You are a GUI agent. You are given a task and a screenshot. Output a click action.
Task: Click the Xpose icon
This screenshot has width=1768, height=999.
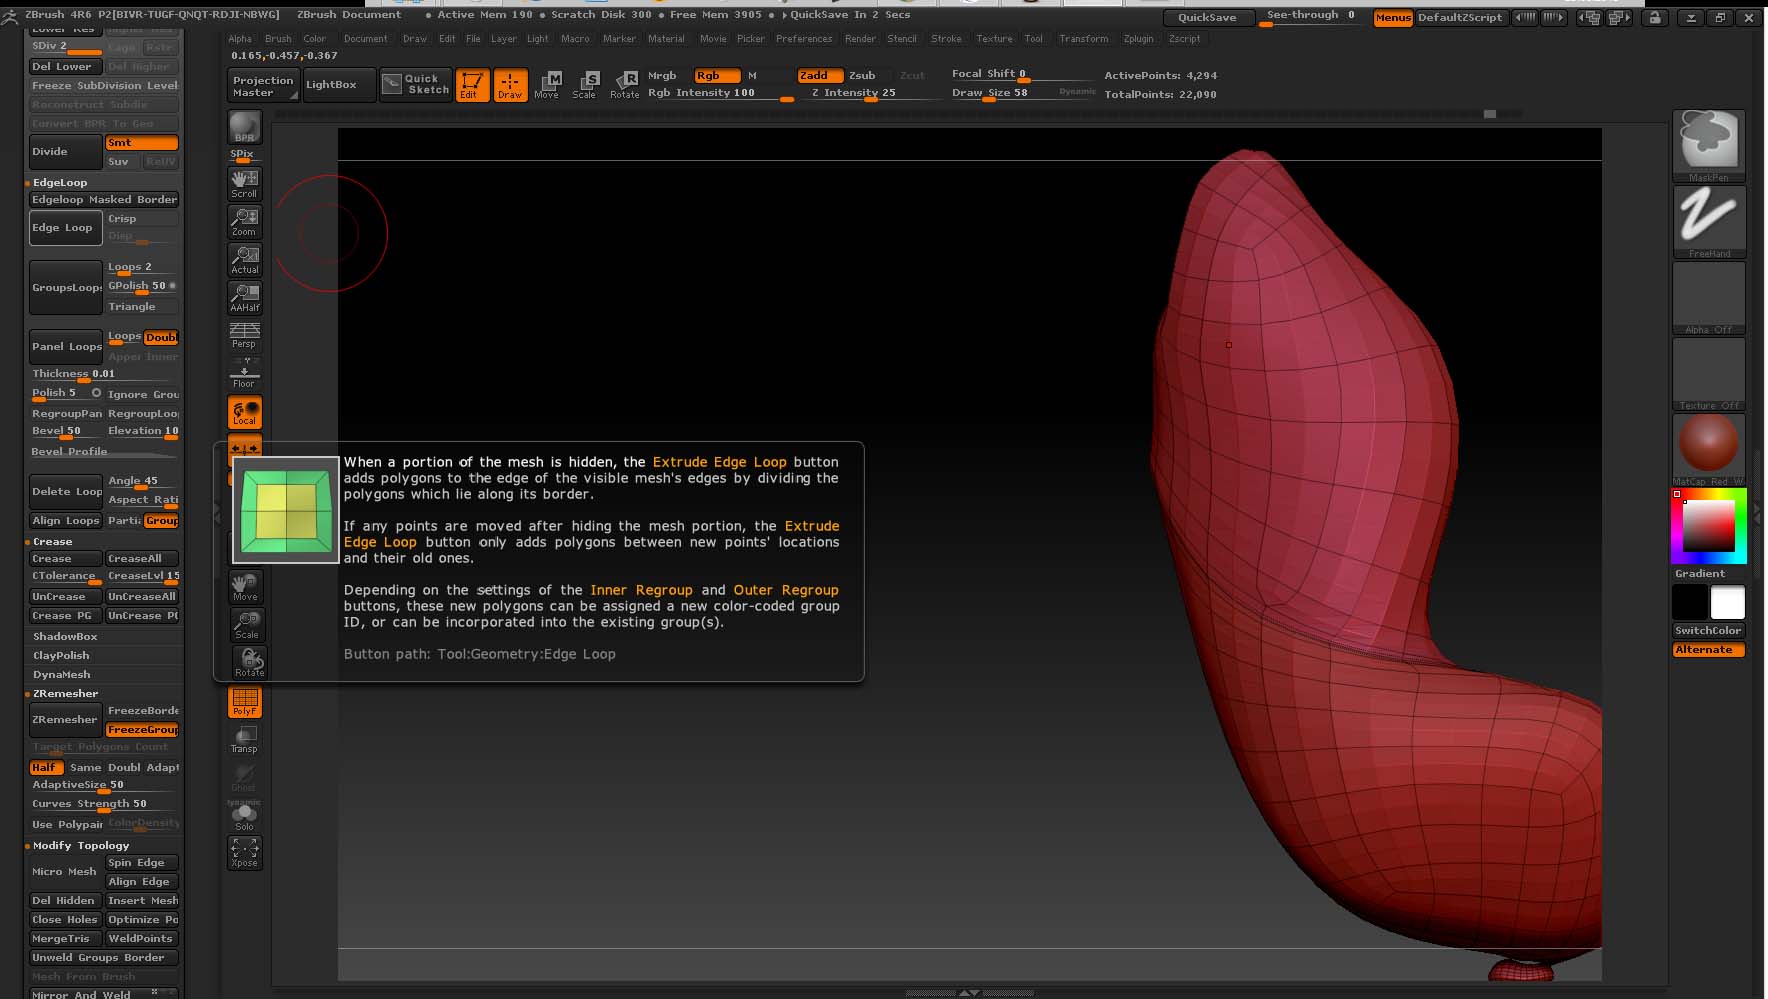coord(244,851)
